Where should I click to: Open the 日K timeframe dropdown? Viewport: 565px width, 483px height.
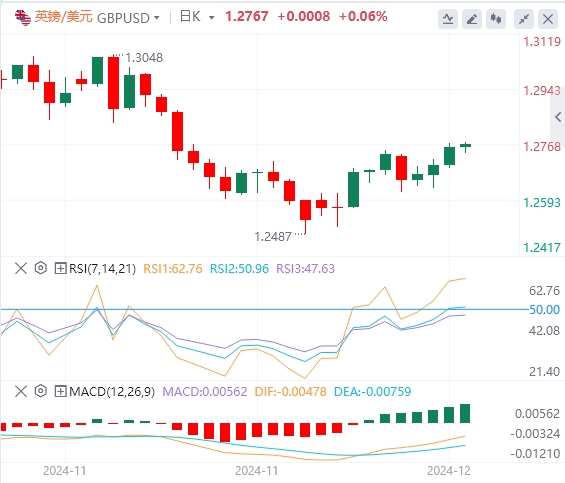pos(212,18)
